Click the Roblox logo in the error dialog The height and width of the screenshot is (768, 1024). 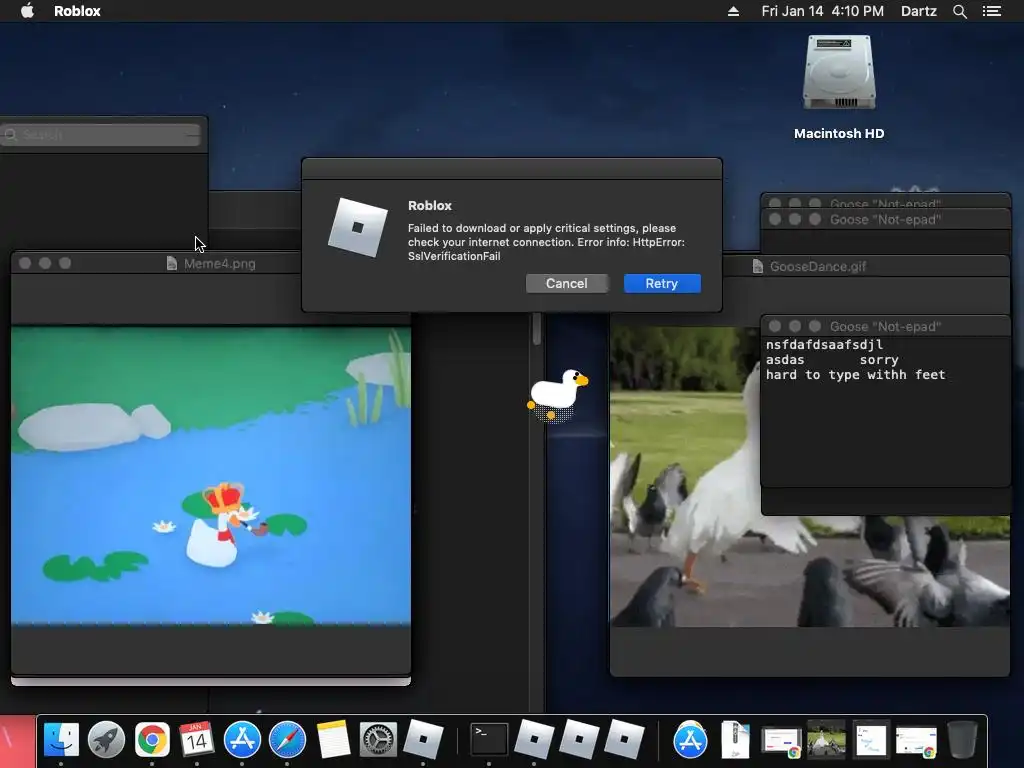click(x=357, y=228)
